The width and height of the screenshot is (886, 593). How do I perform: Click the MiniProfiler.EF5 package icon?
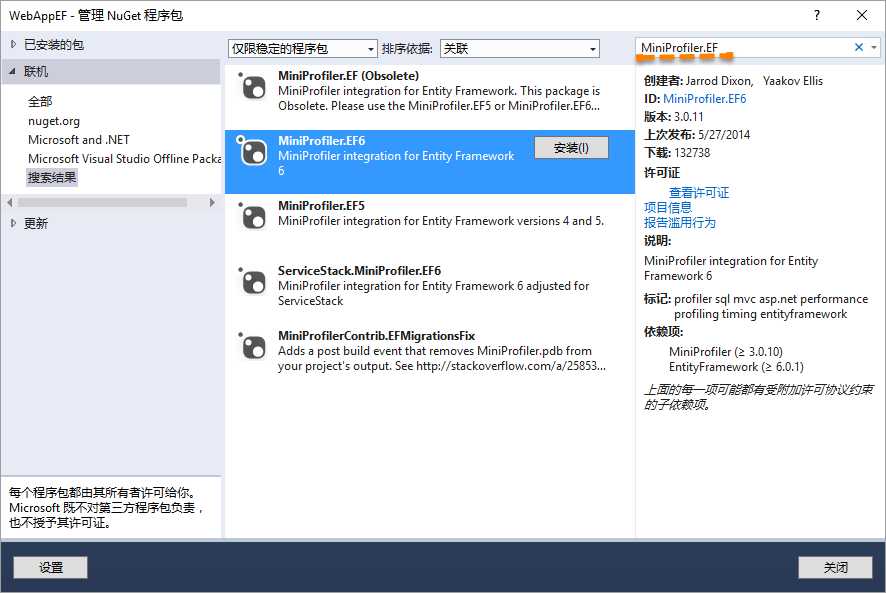click(253, 217)
